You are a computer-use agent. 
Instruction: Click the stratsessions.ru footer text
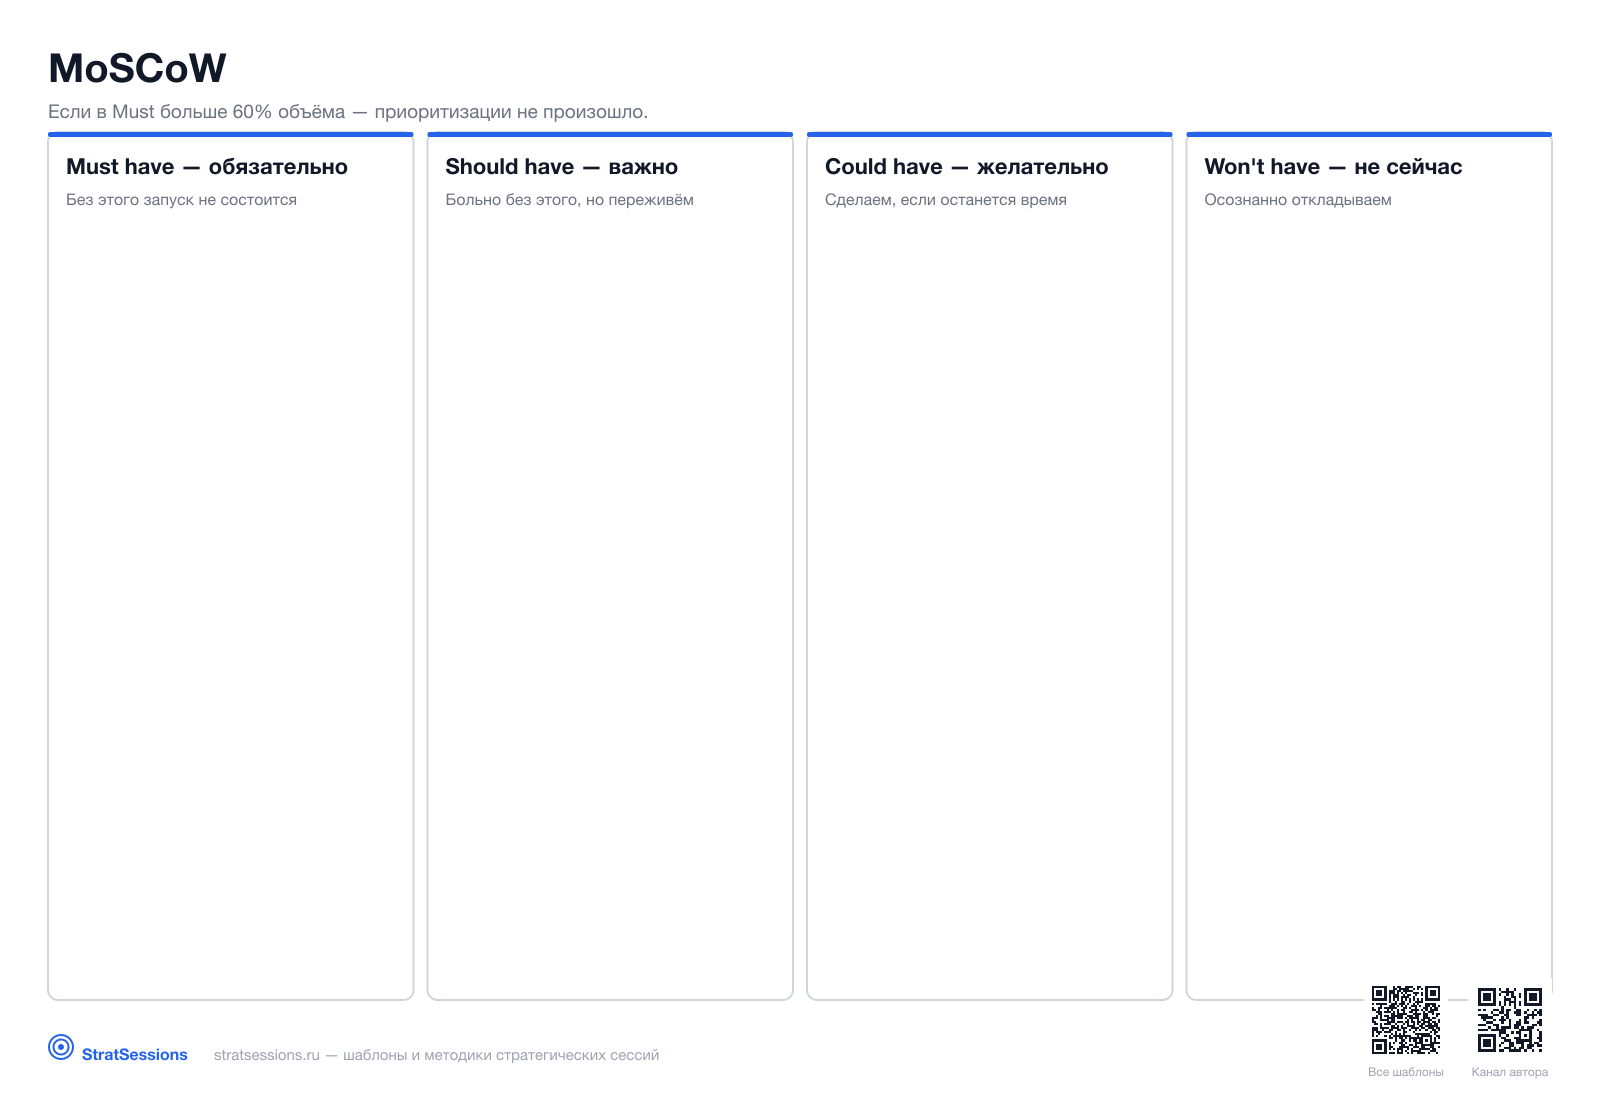[436, 1055]
